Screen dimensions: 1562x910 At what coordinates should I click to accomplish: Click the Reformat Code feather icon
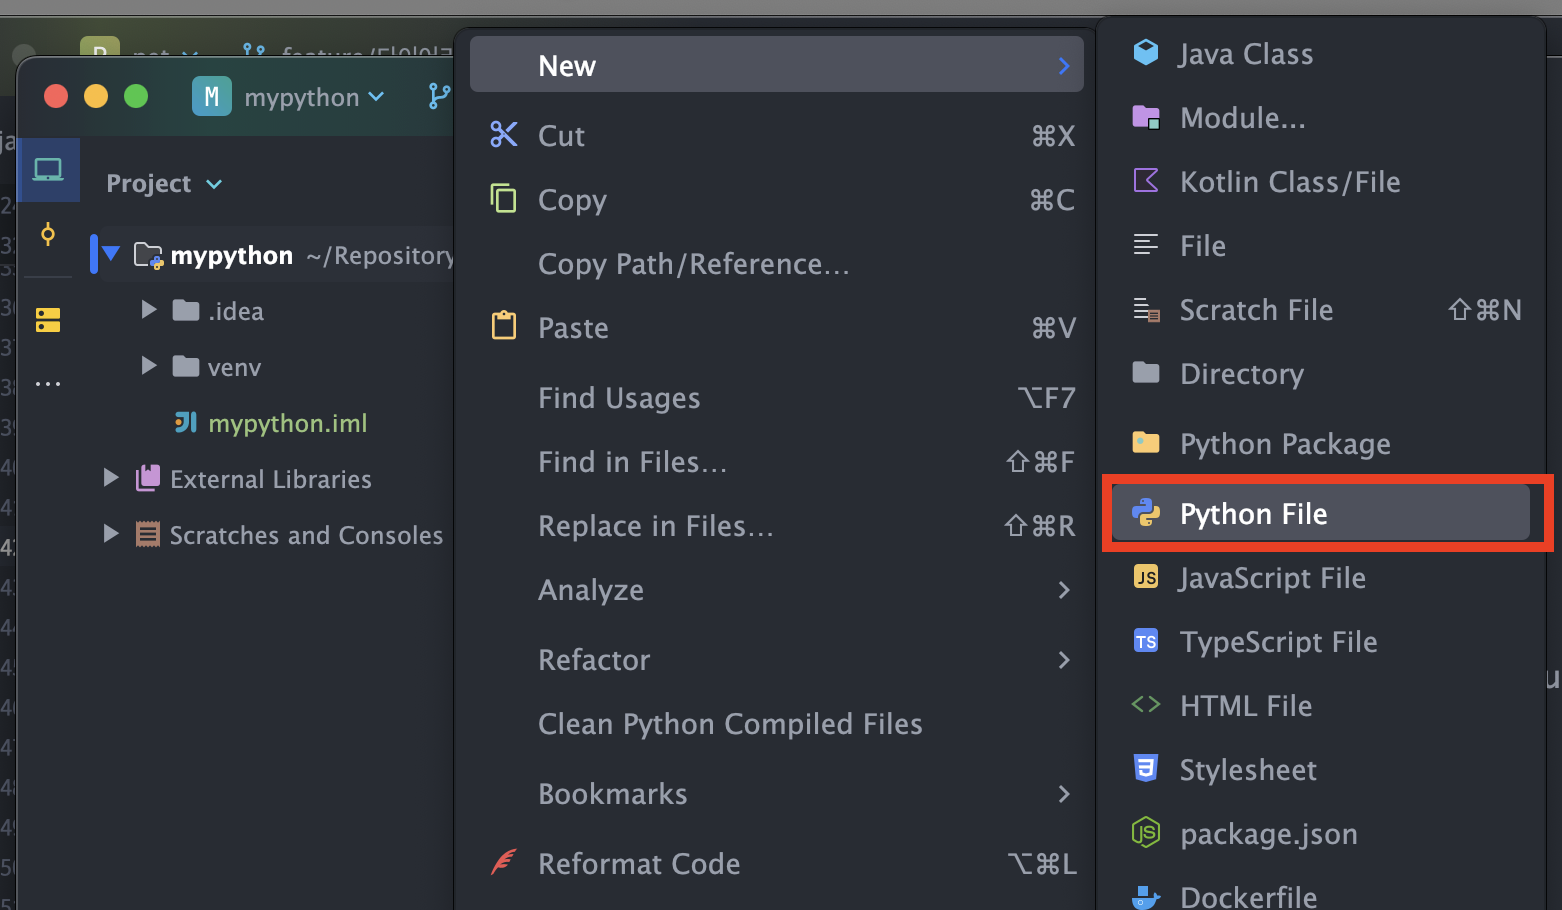[x=504, y=862]
